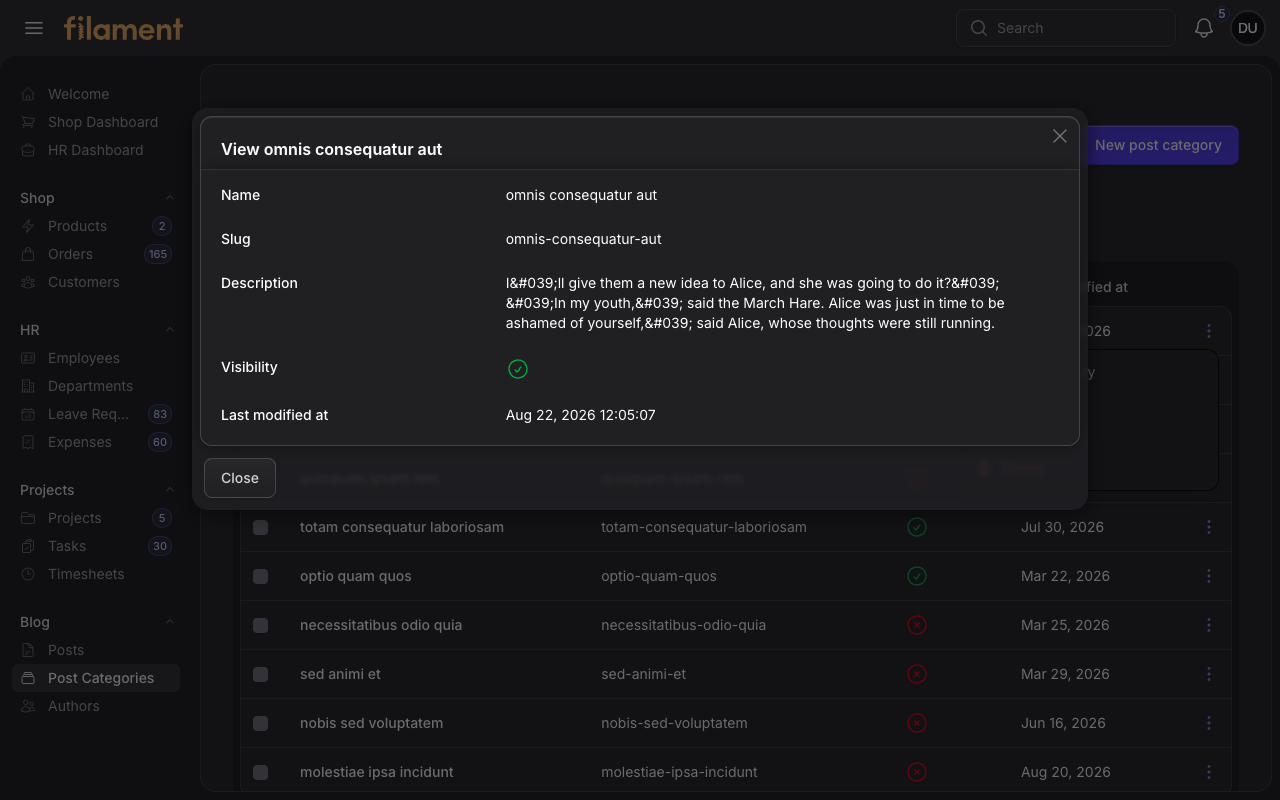Click the Customers group icon
Screen dimensions: 1280x800
pos(28,282)
